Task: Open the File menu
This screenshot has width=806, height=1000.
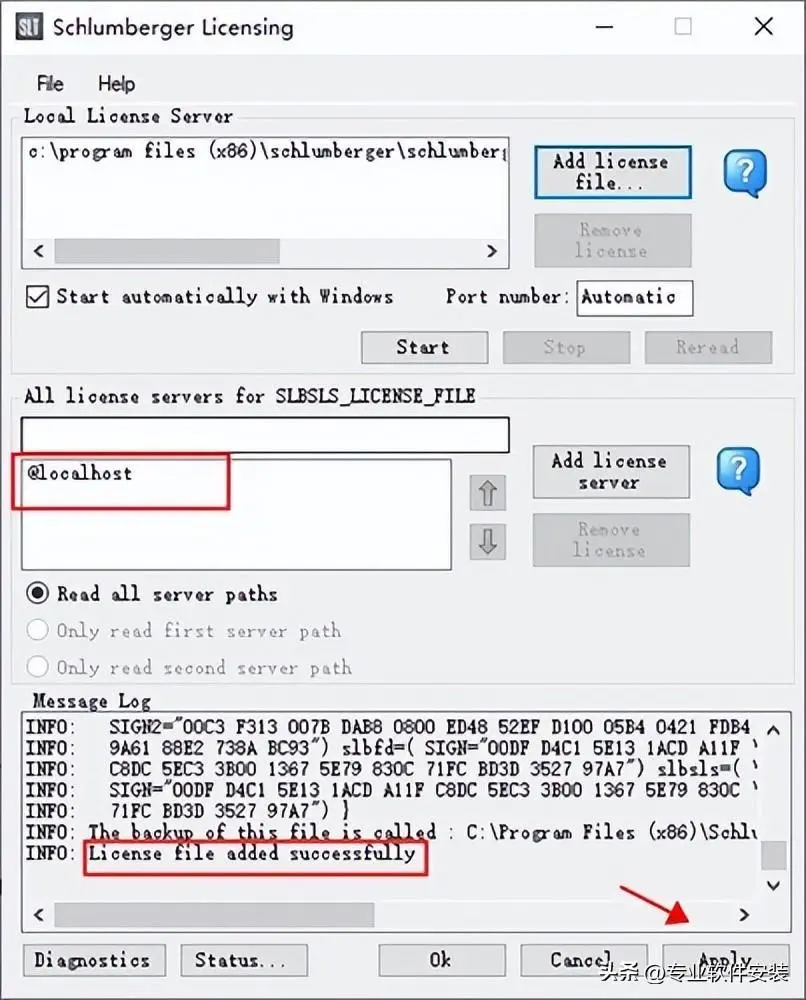Action: click(x=50, y=84)
